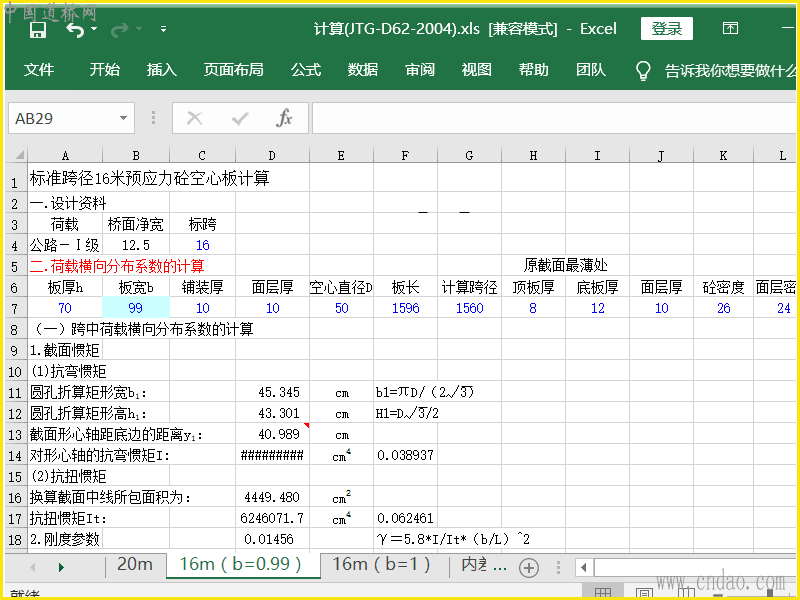Click the formula text γ=5.8*I/It*(b/L)^2
Image resolution: width=800 pixels, height=600 pixels.
[453, 539]
